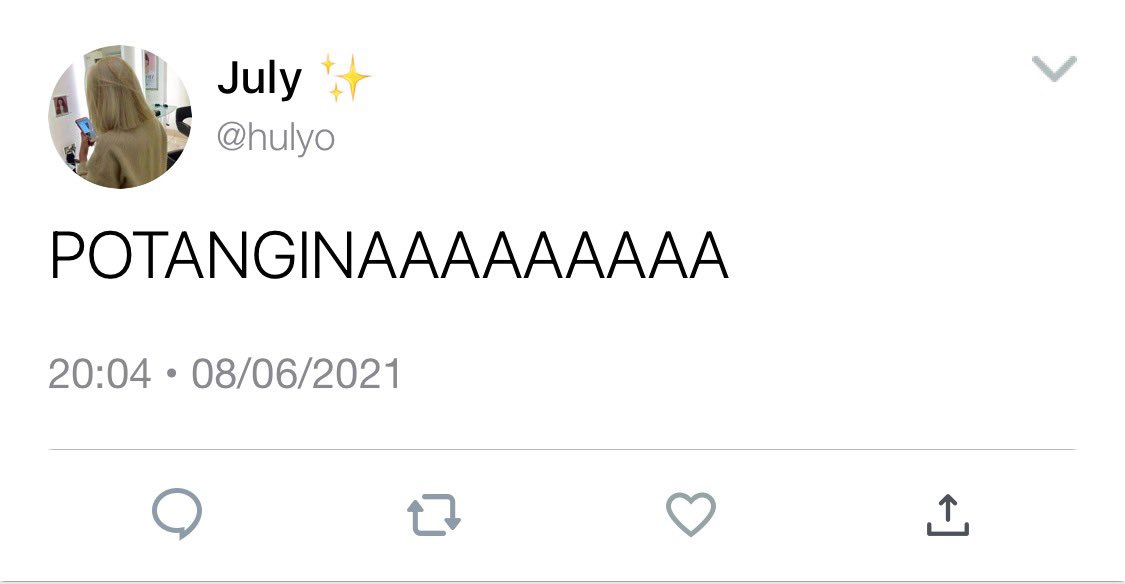Open the caret menu on July's tweet
This screenshot has width=1125, height=584.
1054,69
